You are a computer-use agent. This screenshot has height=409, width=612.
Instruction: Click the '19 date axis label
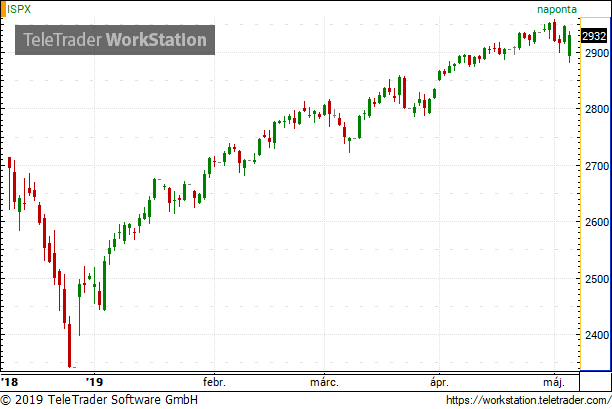(x=94, y=381)
